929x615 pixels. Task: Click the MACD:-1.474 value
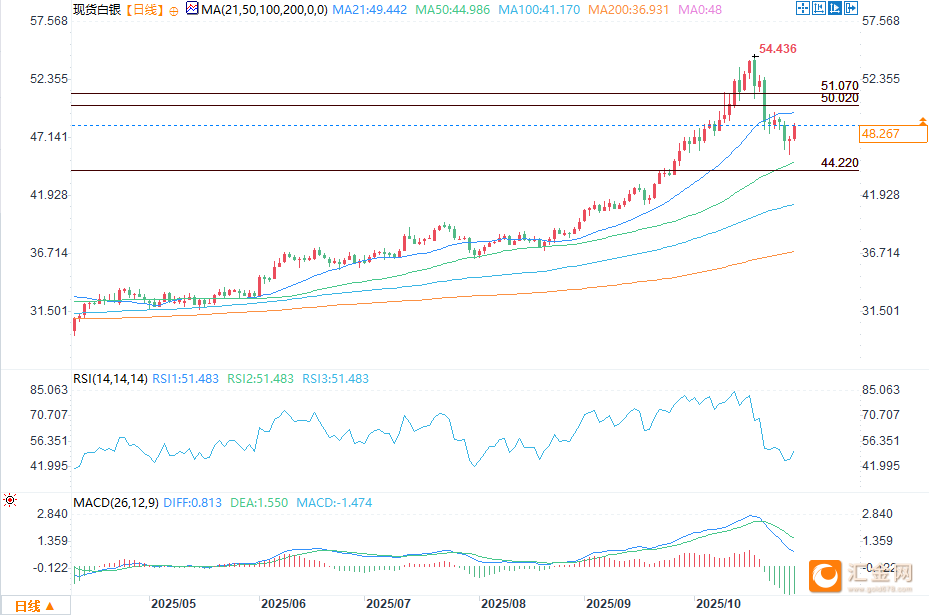(334, 502)
